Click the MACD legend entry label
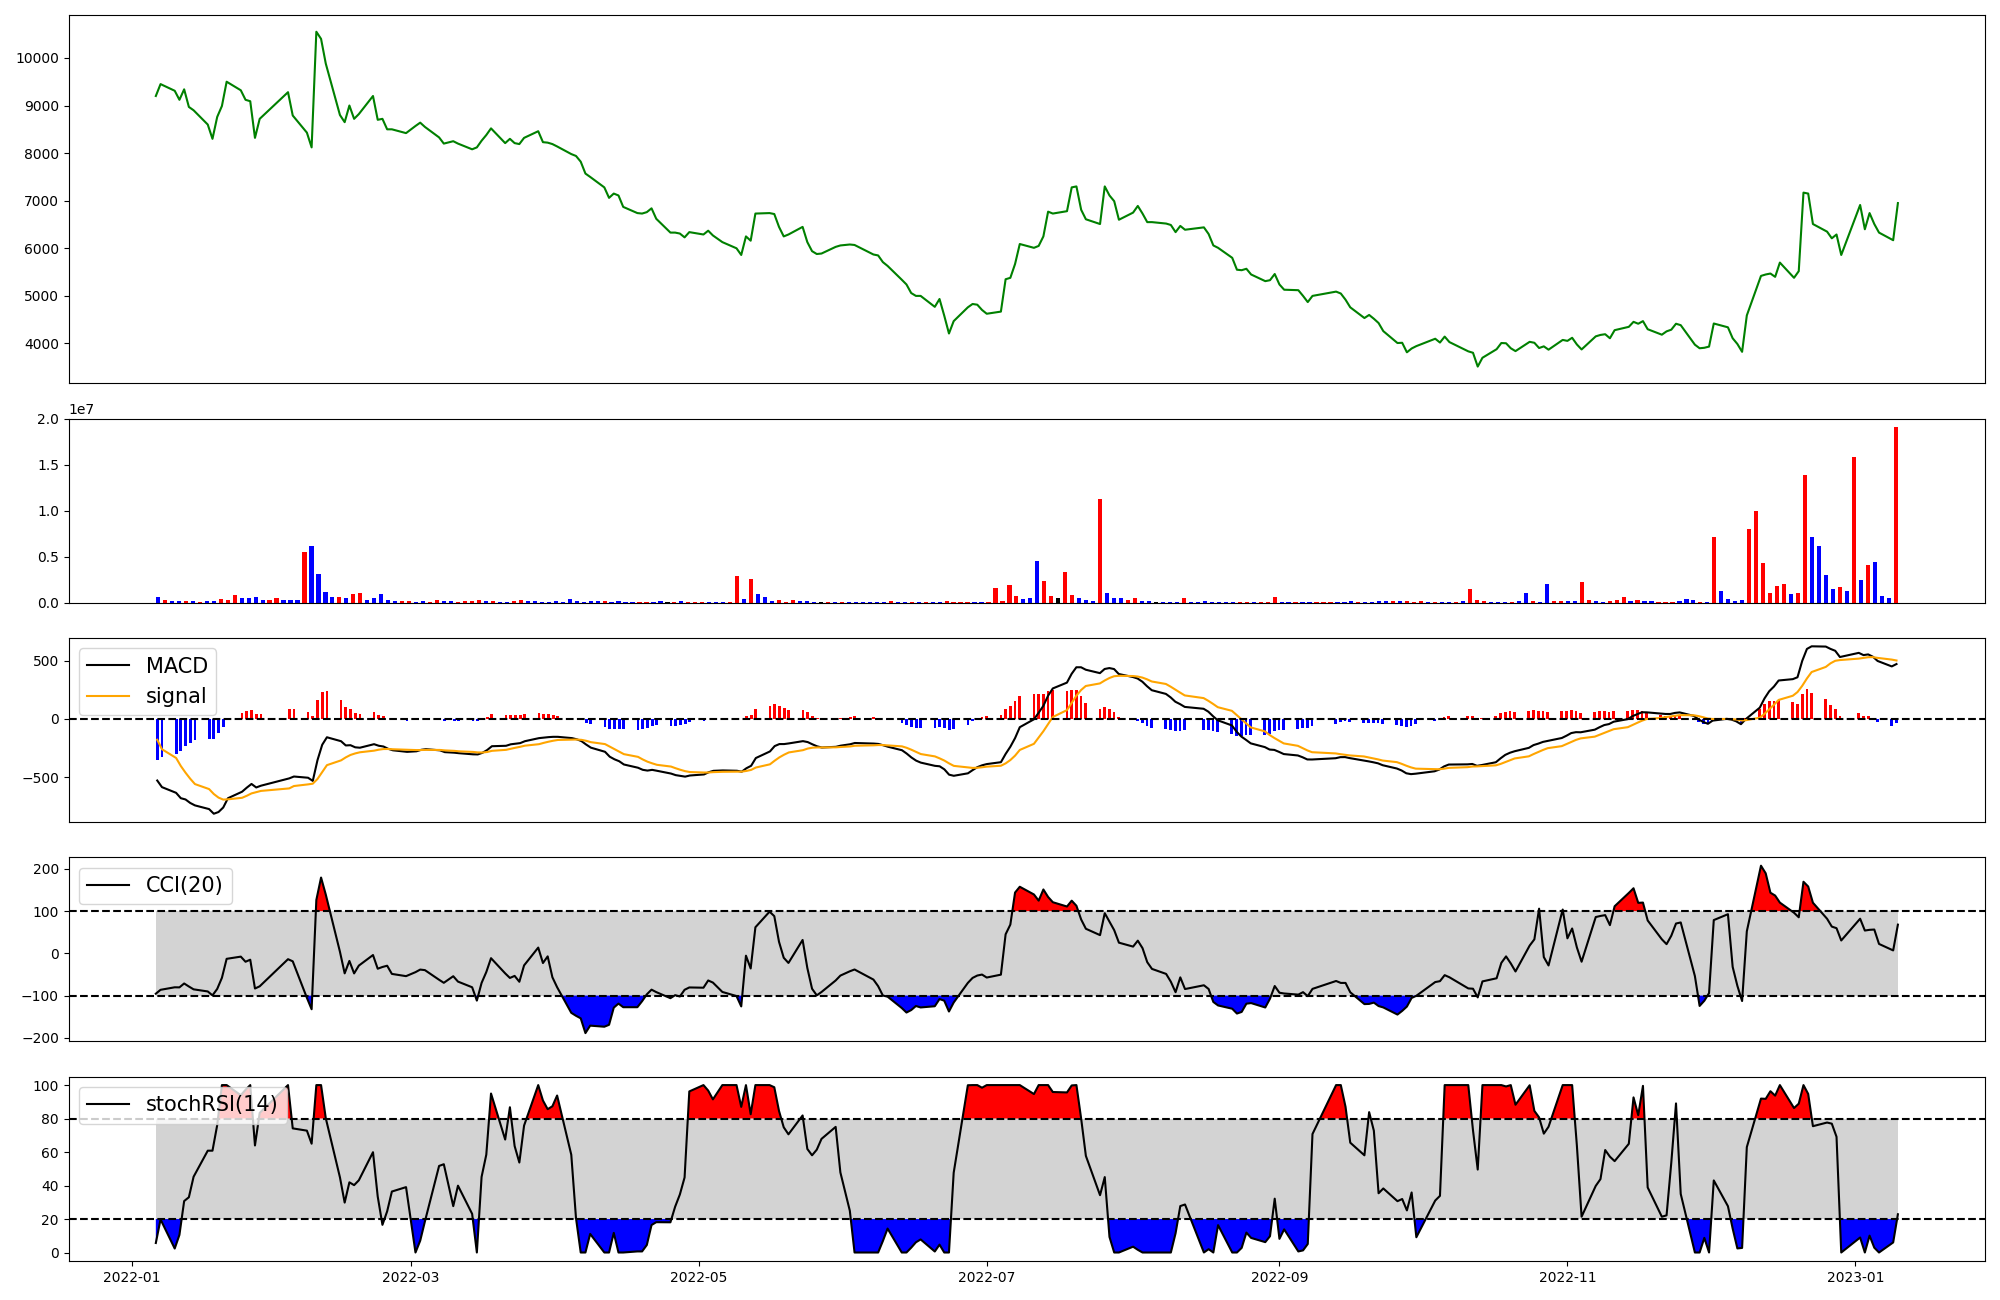The height and width of the screenshot is (1300, 2000). pos(176,666)
